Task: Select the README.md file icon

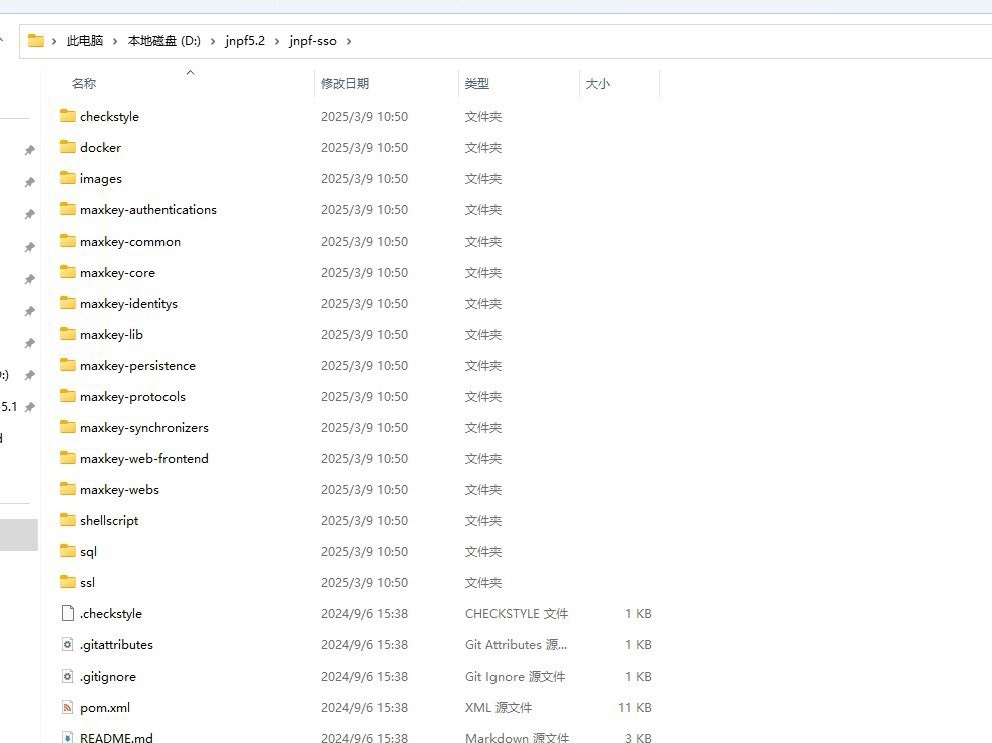Action: (68, 737)
